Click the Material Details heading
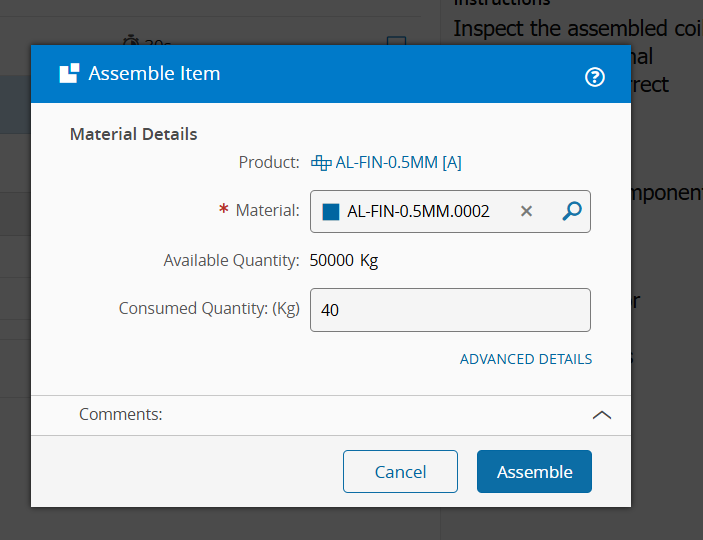The height and width of the screenshot is (540, 703). (x=134, y=134)
